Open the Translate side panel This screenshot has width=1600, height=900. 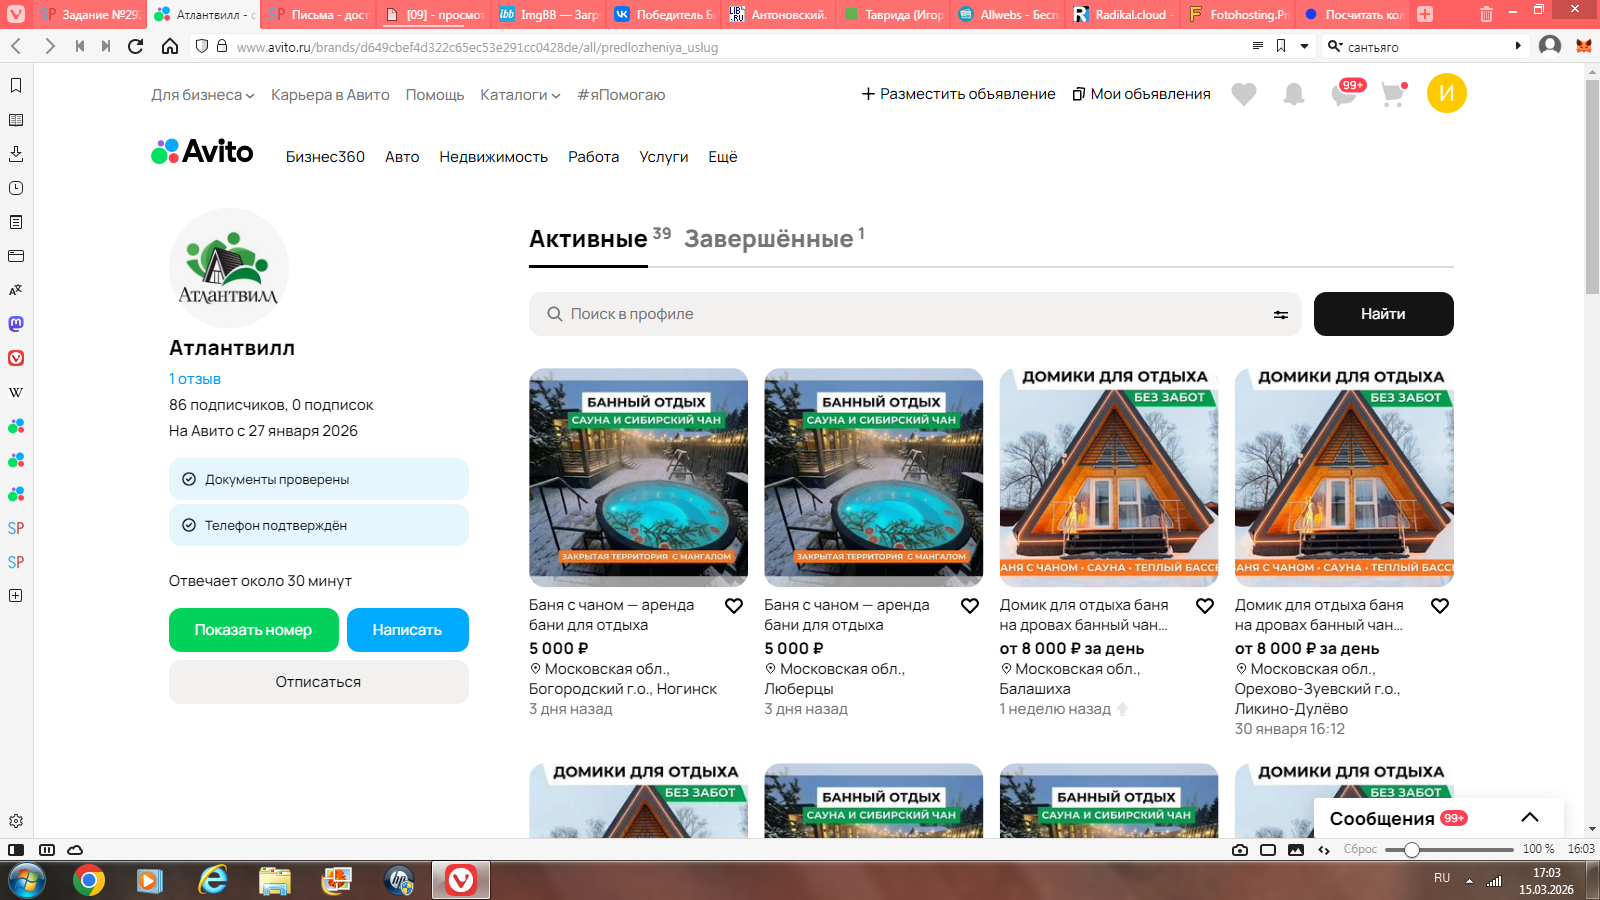[x=16, y=290]
